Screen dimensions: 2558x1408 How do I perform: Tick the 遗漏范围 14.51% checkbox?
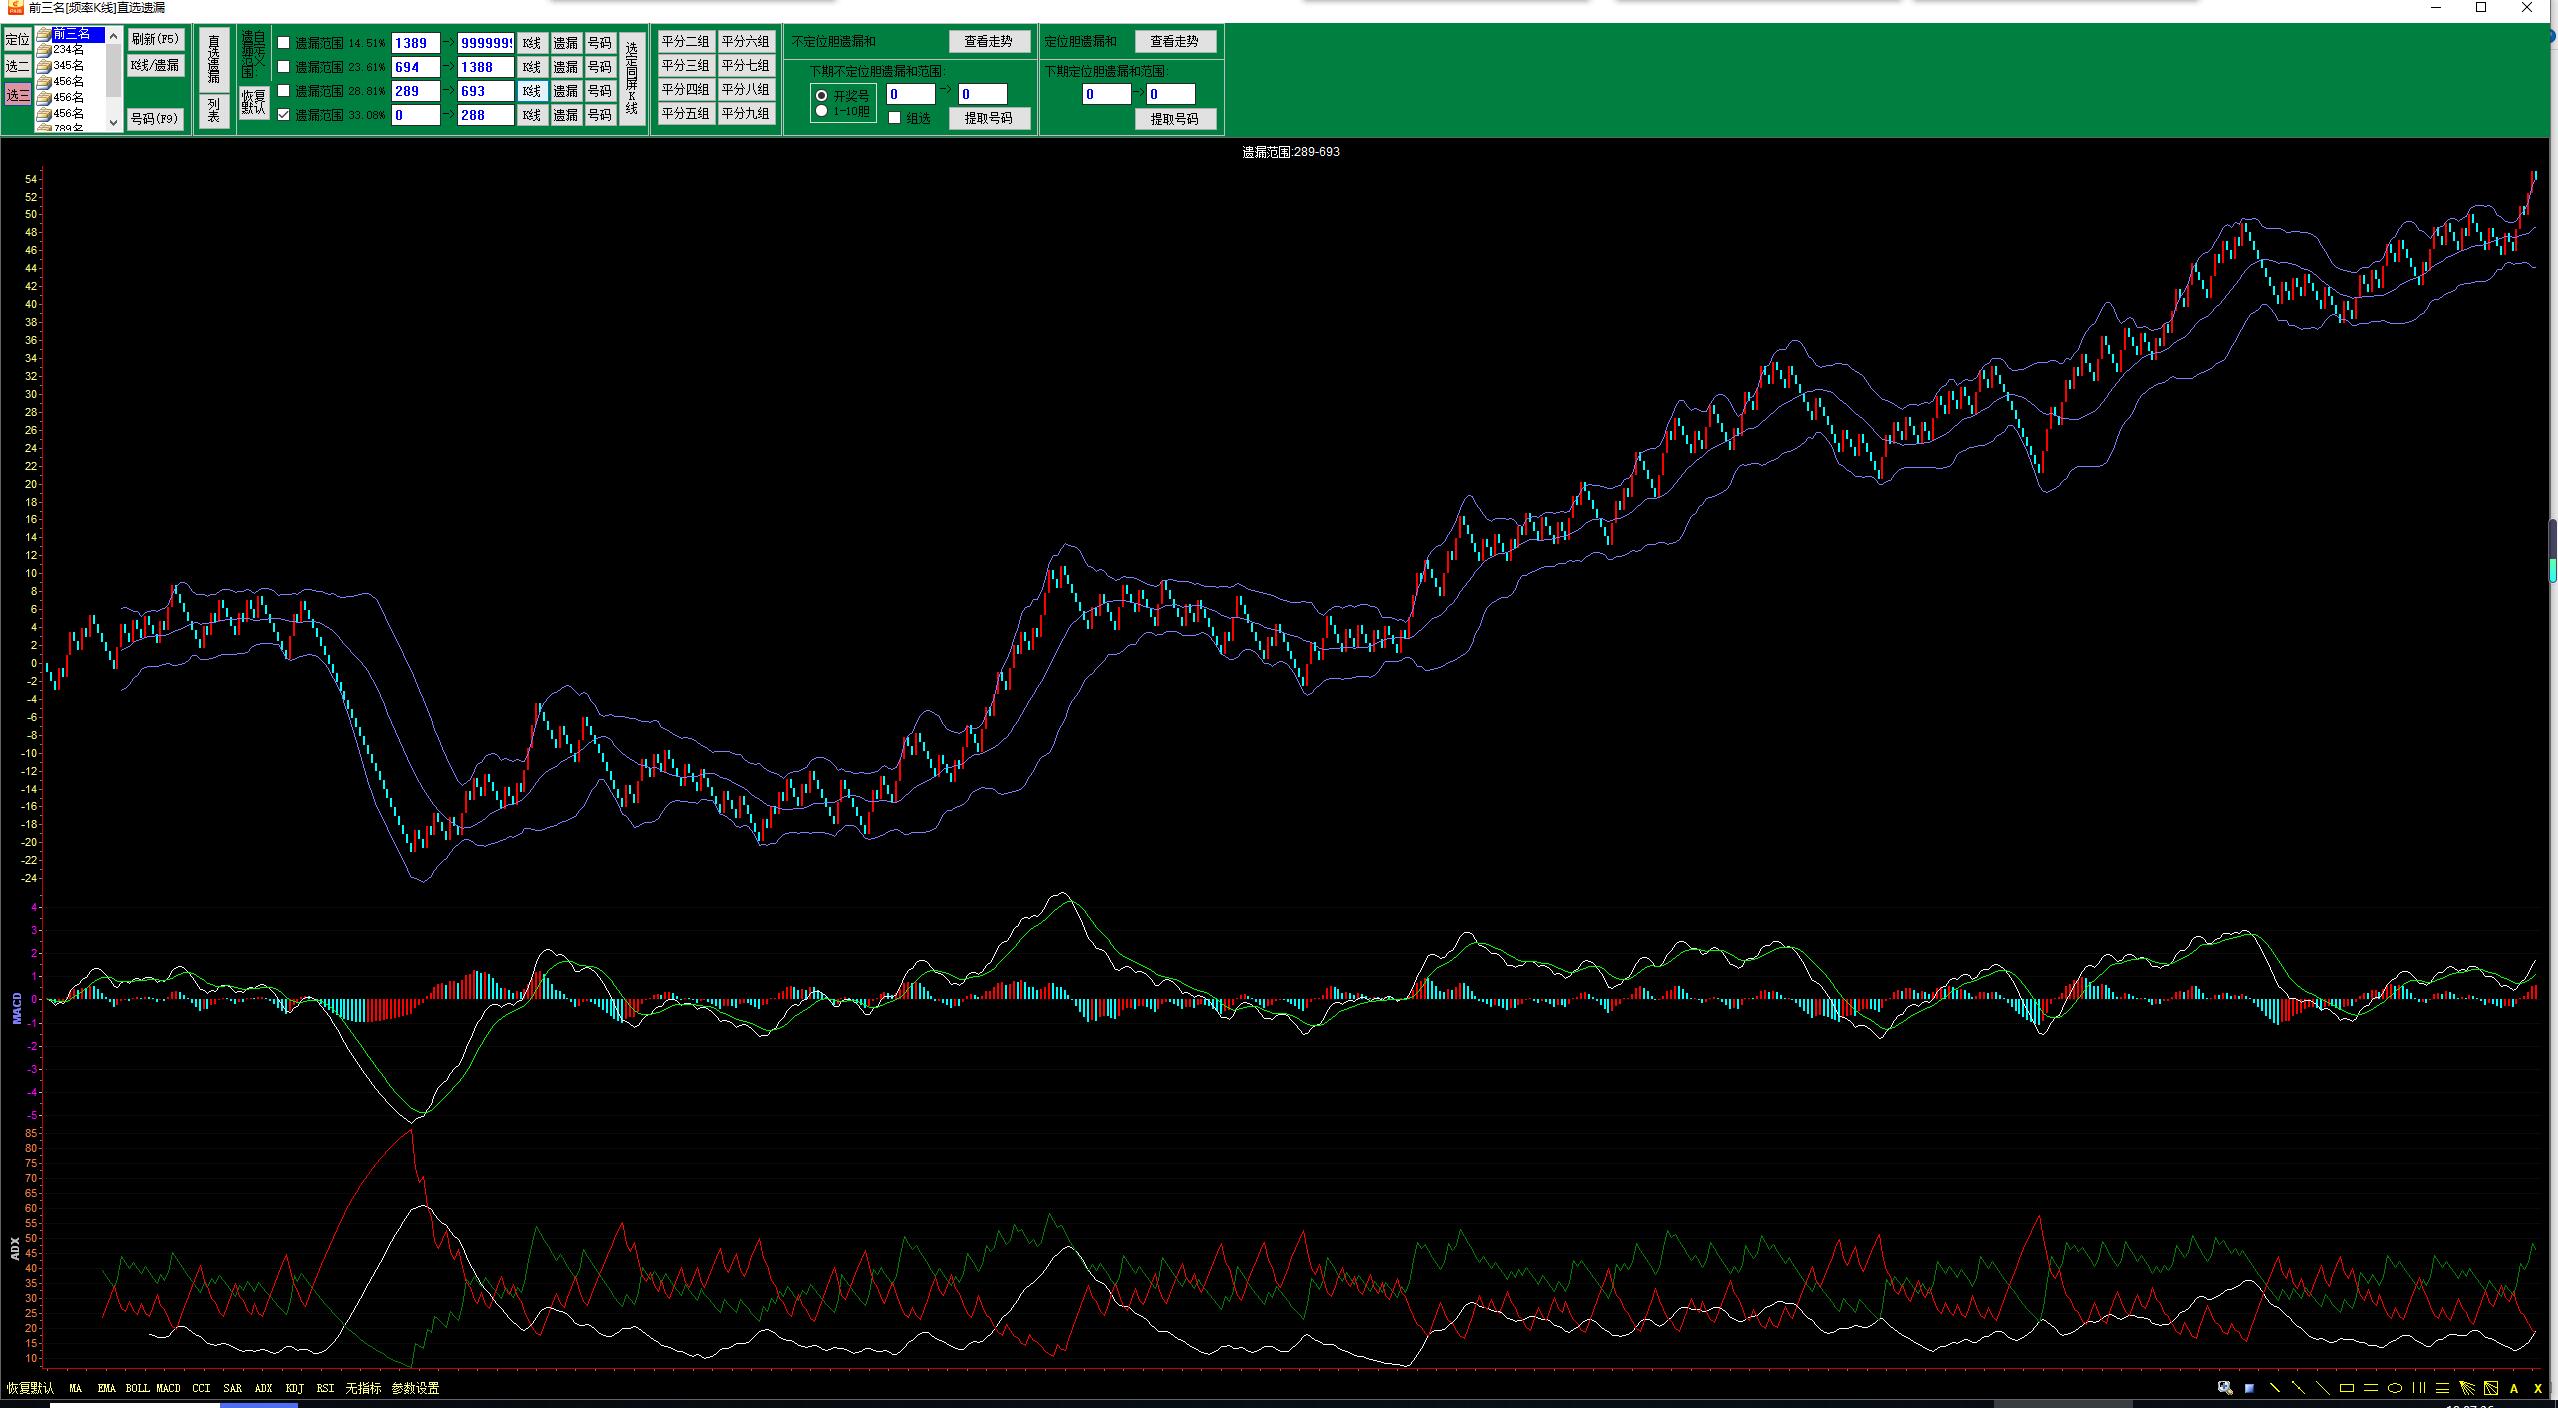pyautogui.click(x=284, y=43)
